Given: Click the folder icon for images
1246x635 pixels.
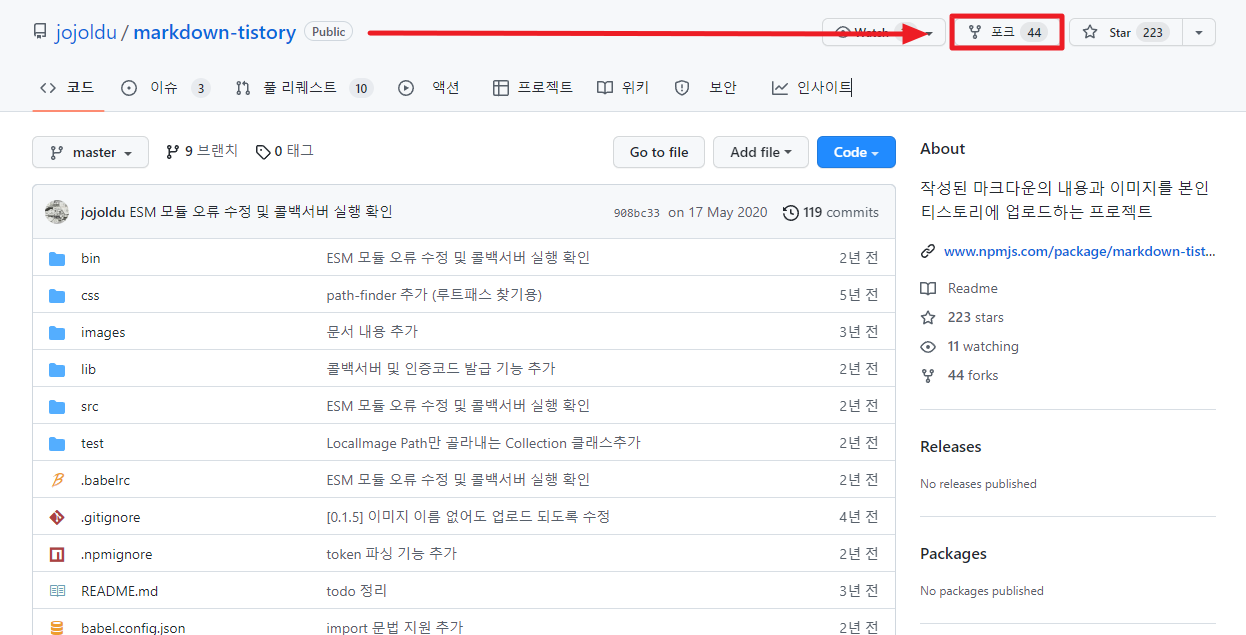Looking at the screenshot, I should click(x=57, y=332).
